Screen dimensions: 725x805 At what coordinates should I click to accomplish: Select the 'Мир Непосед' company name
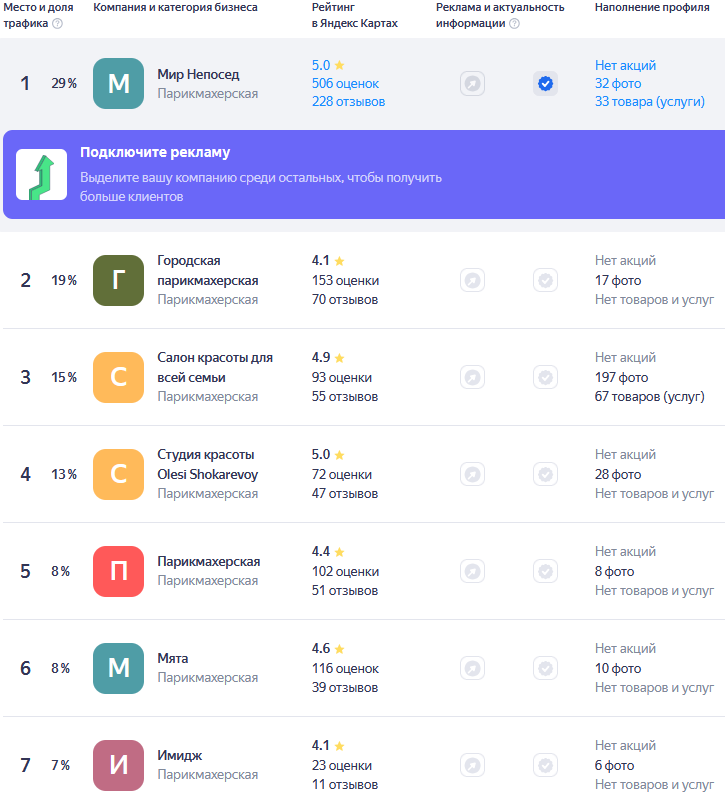(x=198, y=75)
